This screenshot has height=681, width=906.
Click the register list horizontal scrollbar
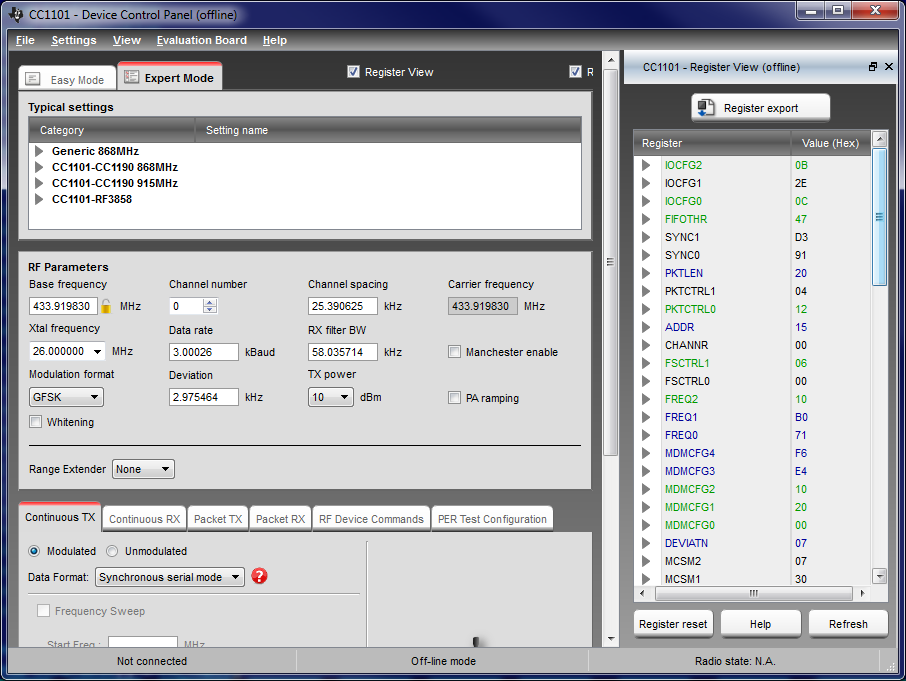pyautogui.click(x=753, y=593)
